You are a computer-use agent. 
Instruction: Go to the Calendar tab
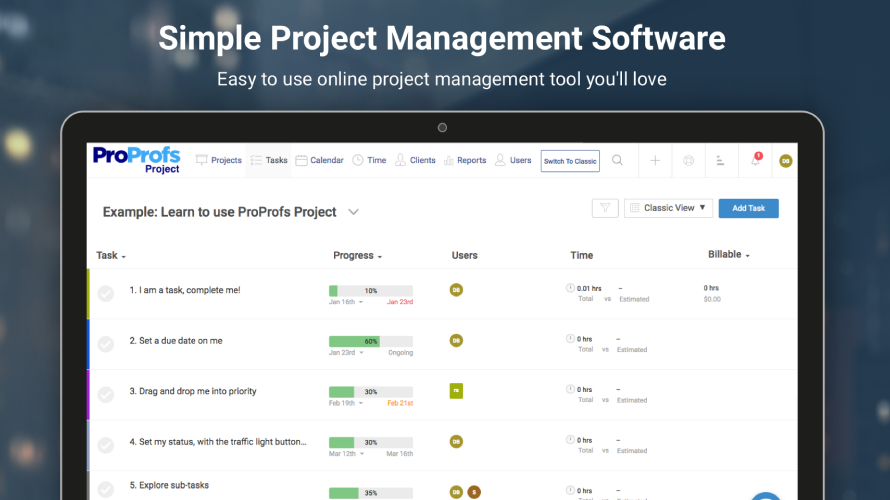click(319, 160)
